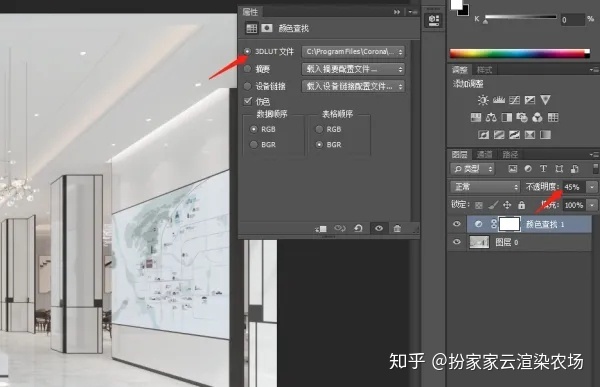Hide the 颜色查找 1 layer

coord(457,224)
